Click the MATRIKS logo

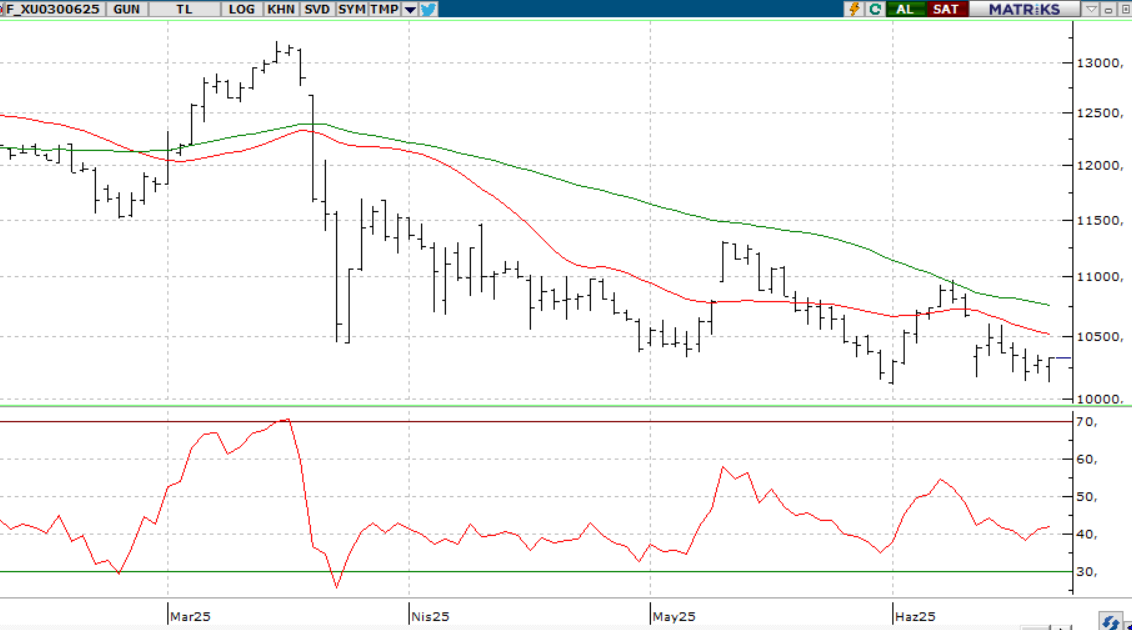coord(1024,9)
